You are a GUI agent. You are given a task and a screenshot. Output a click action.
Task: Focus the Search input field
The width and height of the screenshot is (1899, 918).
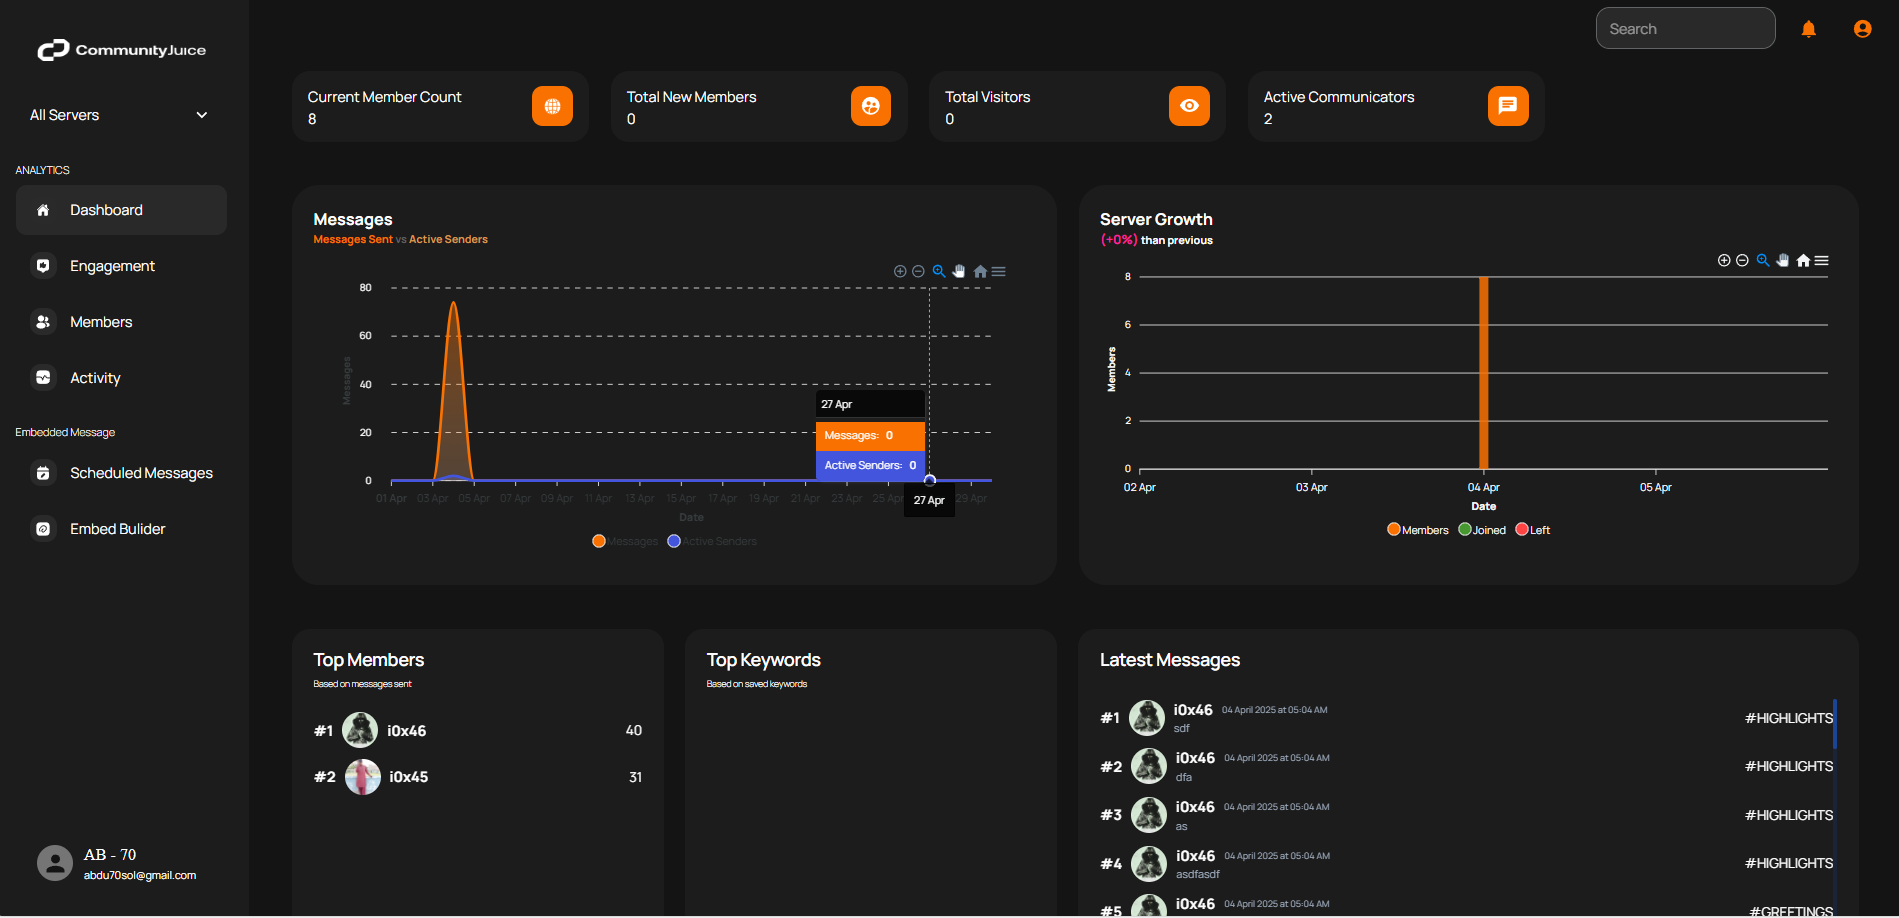tap(1685, 29)
